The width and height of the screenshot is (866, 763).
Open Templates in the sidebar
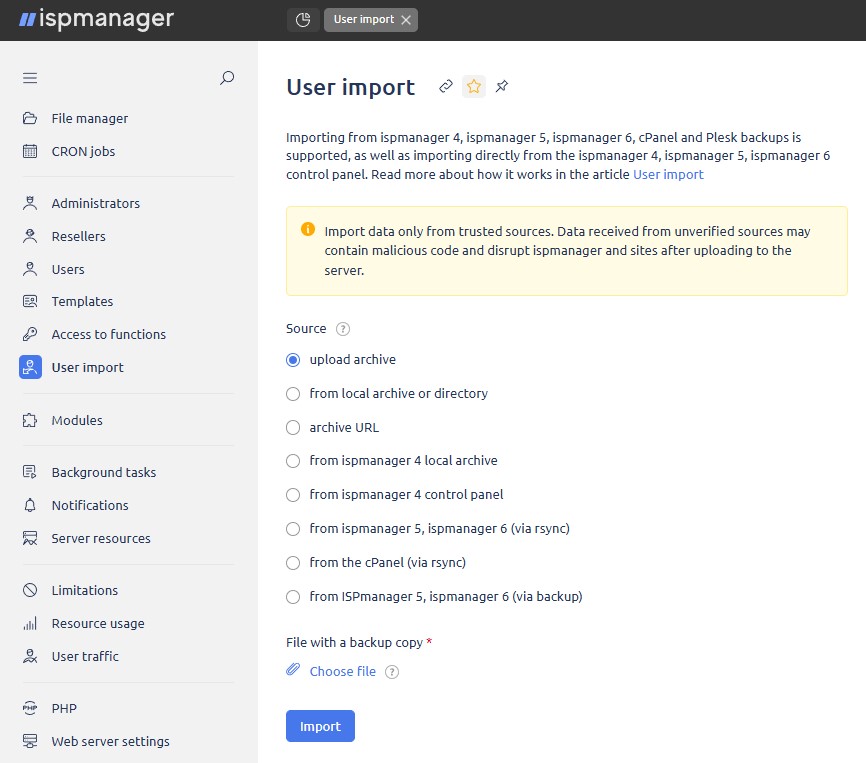point(82,301)
